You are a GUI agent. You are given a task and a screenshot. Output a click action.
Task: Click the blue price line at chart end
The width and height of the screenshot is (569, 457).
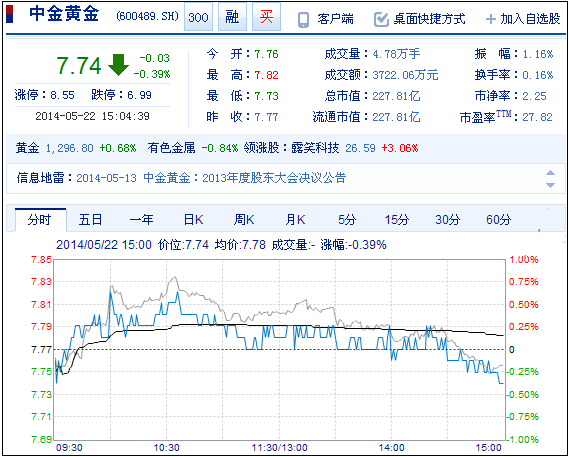click(501, 383)
